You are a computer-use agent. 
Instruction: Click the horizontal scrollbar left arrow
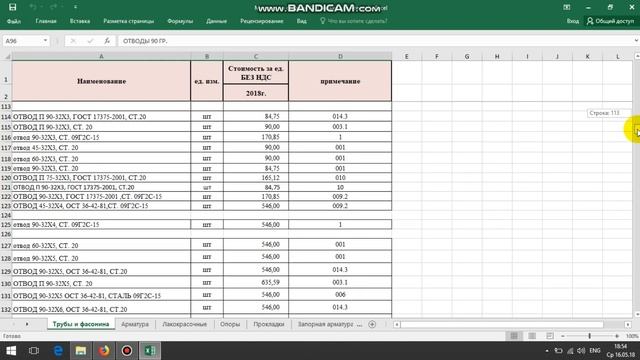pos(397,324)
